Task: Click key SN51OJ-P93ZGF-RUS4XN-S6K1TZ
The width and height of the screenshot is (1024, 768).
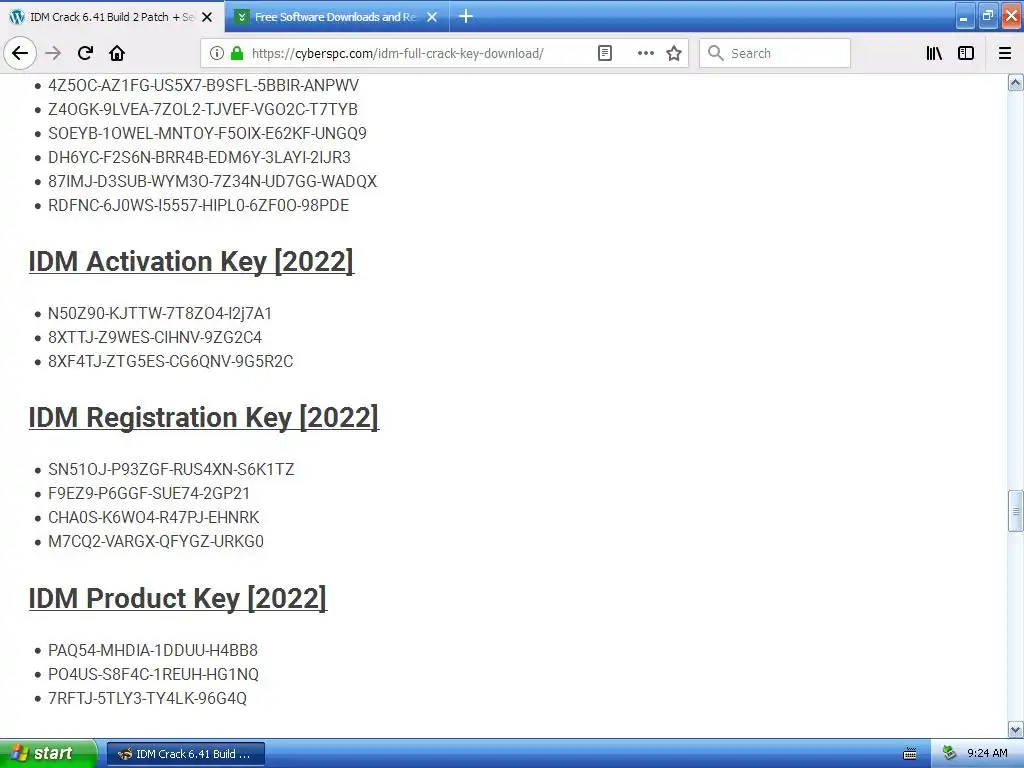Action: tap(171, 470)
